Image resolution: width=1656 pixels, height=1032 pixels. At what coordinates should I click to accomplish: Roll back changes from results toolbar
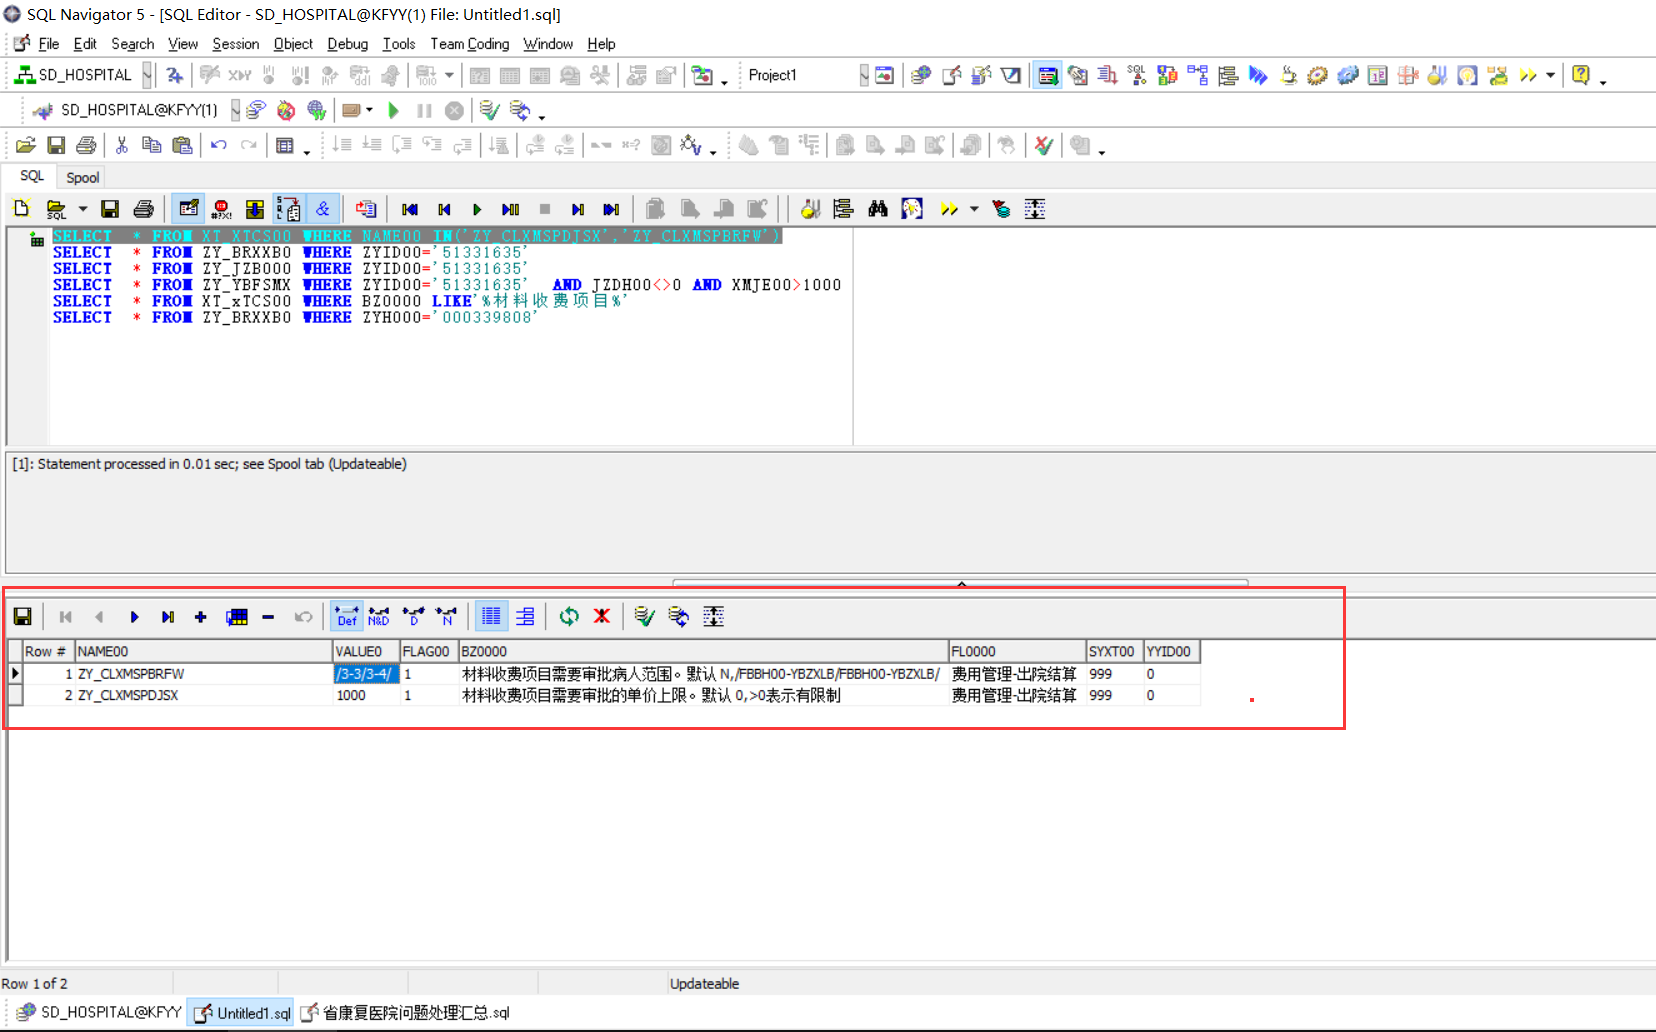(678, 617)
